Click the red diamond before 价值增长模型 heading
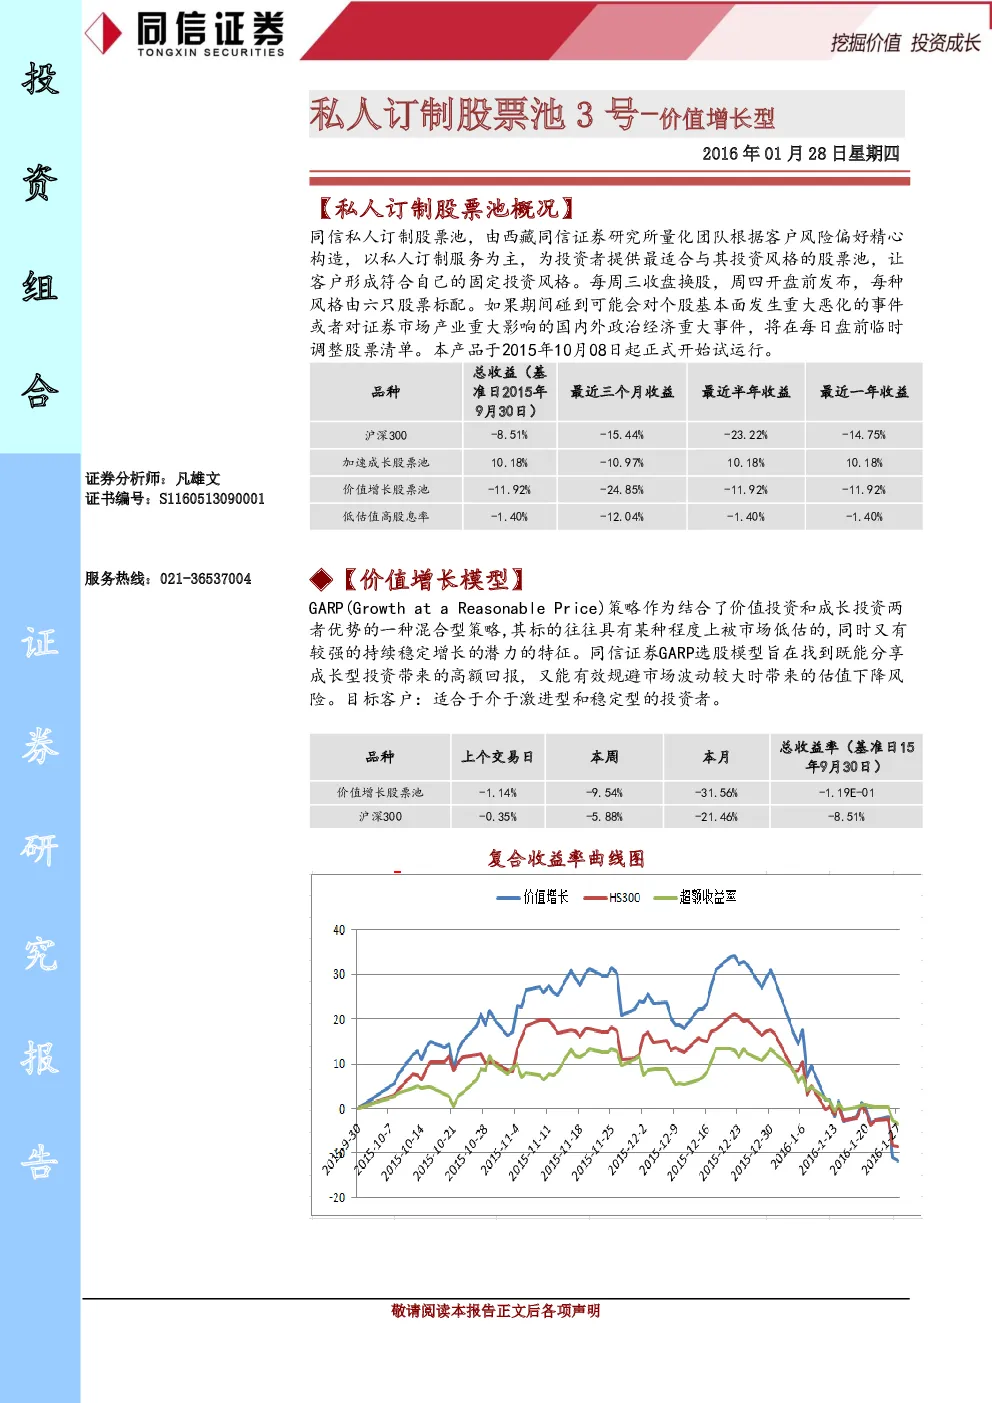 [x=321, y=579]
